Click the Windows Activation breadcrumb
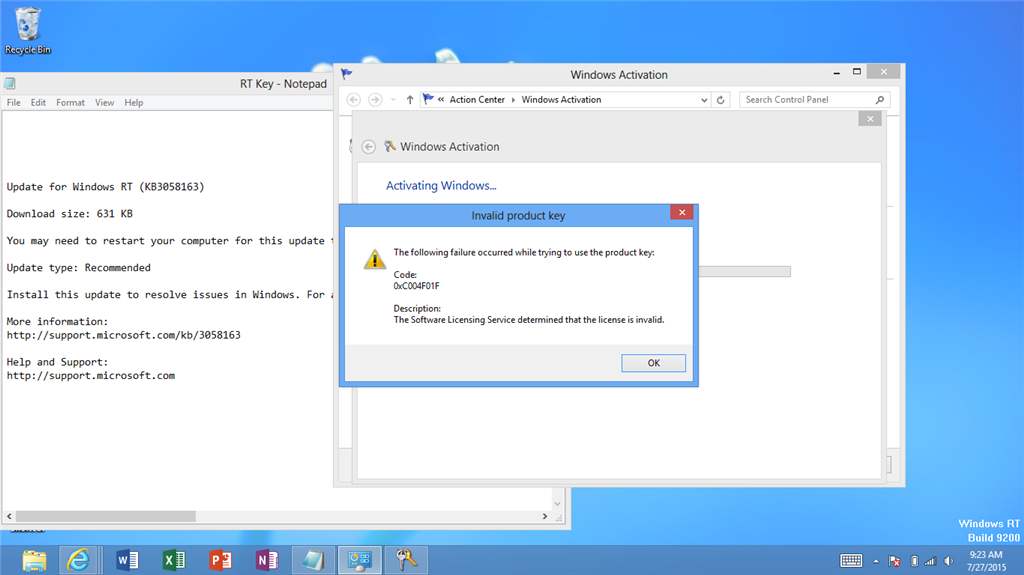The image size is (1024, 575). tap(561, 99)
